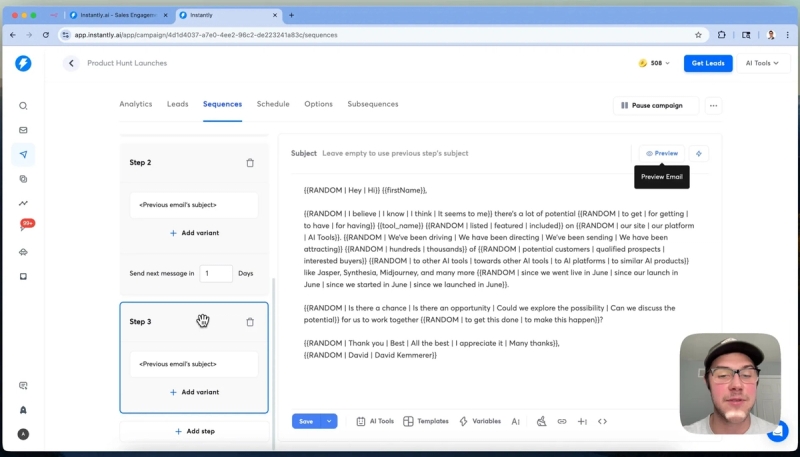Click the Chrome profile avatar
800x457 pixels.
(x=771, y=35)
